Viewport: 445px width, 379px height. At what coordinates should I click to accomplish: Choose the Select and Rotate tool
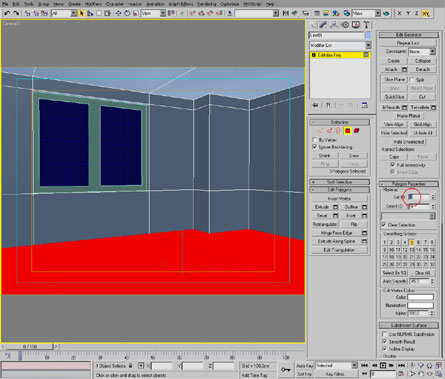coord(127,13)
